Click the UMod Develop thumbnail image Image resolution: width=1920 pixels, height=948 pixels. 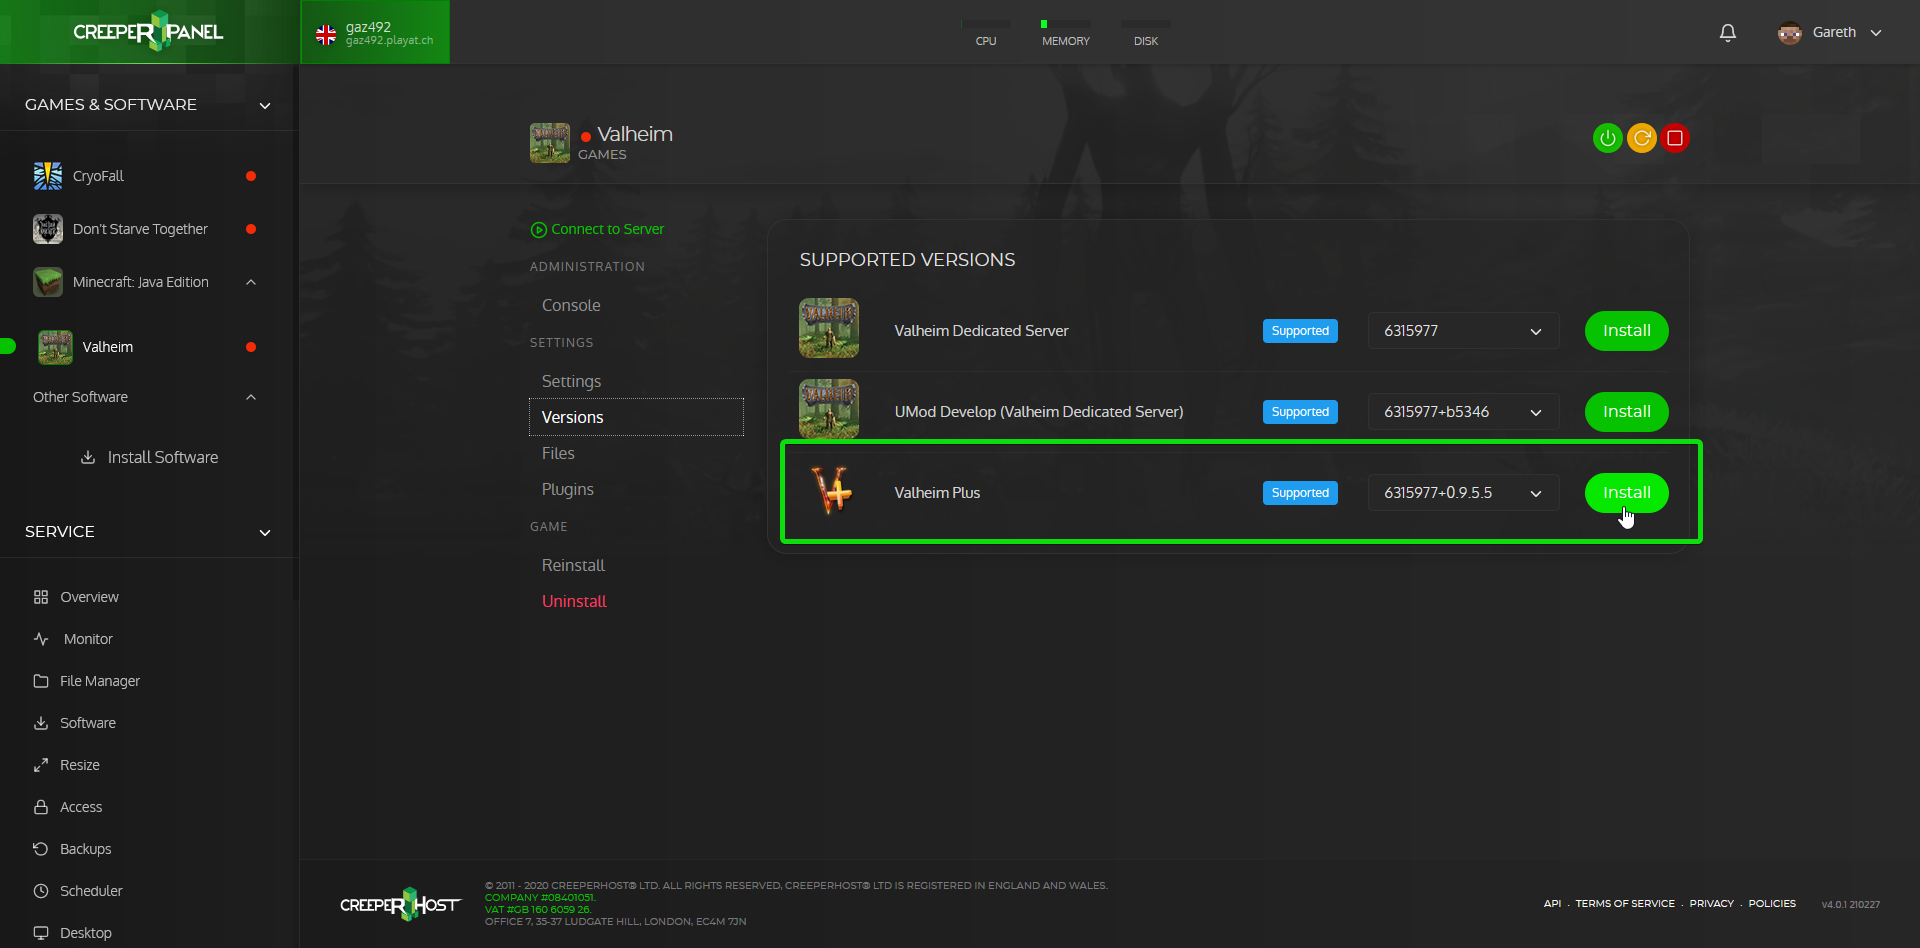click(828, 409)
